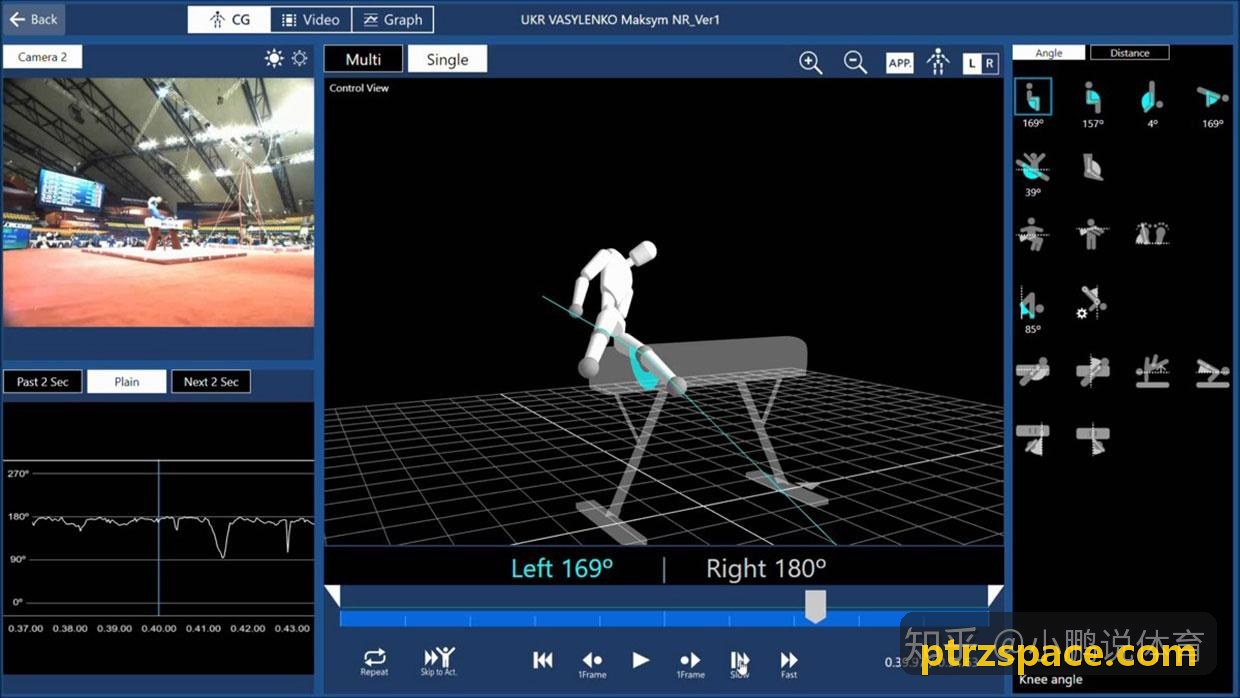
Task: Select the 169° knee angle icon
Action: coord(1033,97)
